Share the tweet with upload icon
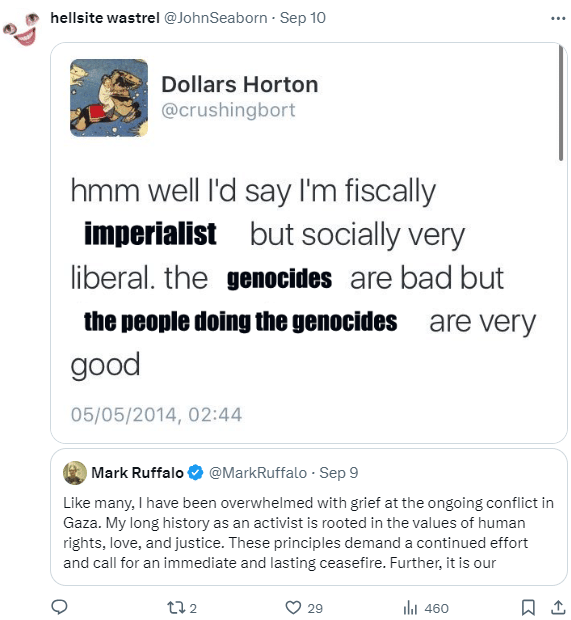 [x=558, y=607]
